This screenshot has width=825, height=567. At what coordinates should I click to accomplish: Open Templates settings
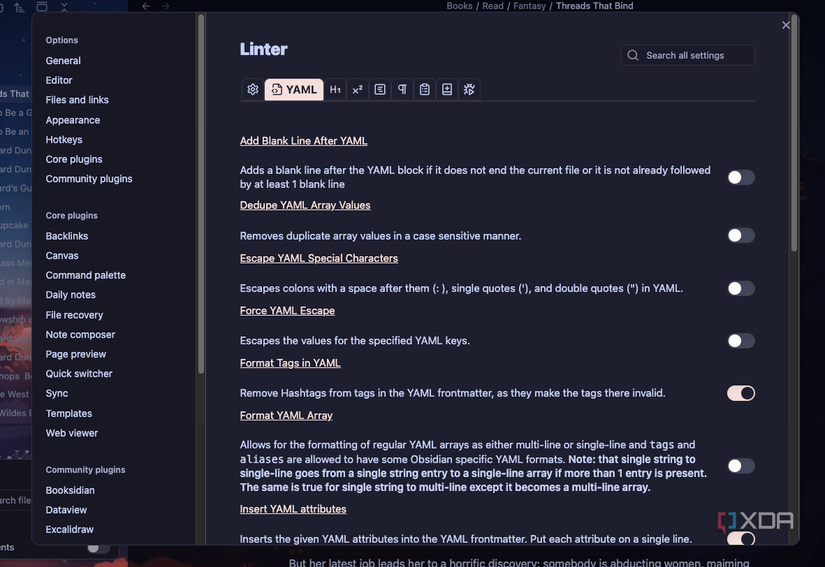[x=69, y=413]
